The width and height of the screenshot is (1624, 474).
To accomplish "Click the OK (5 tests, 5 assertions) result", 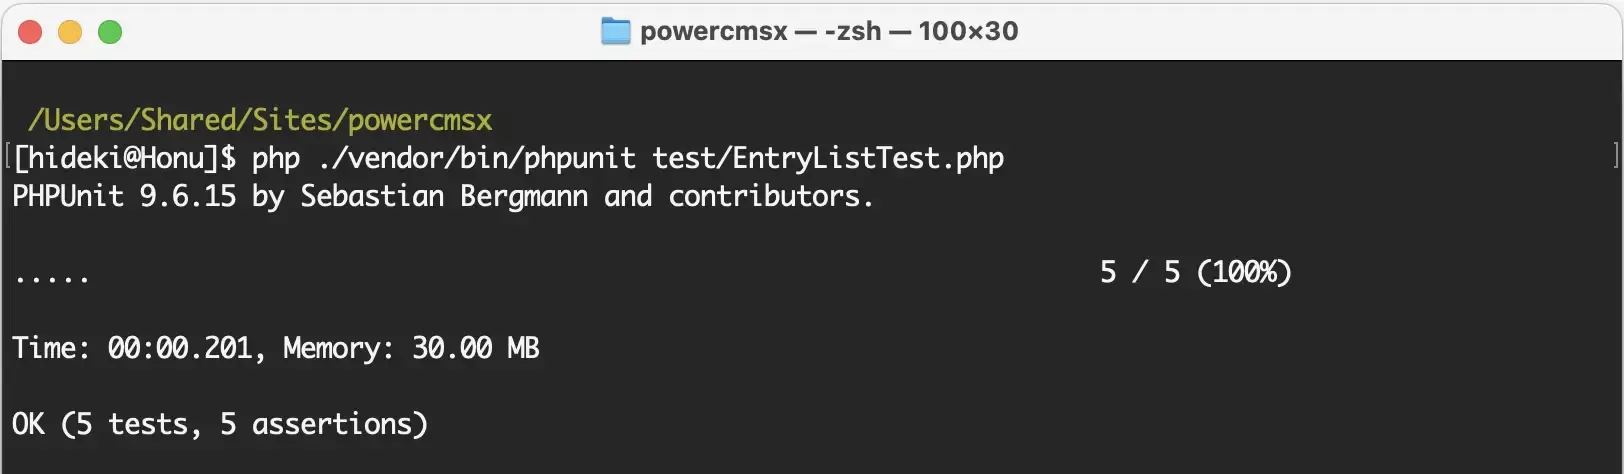I will tap(220, 425).
